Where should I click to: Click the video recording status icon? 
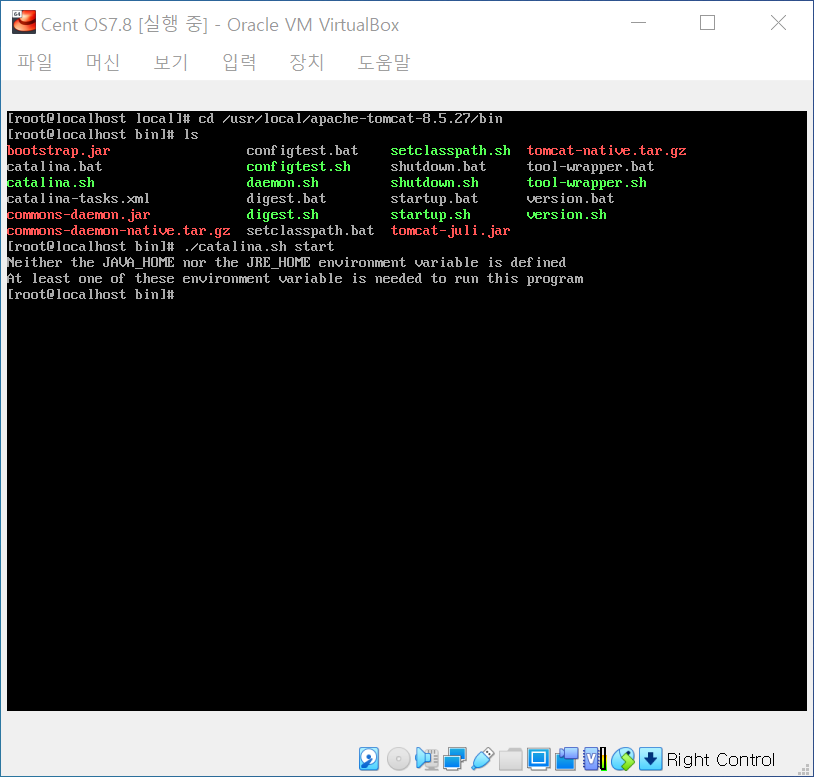(567, 759)
